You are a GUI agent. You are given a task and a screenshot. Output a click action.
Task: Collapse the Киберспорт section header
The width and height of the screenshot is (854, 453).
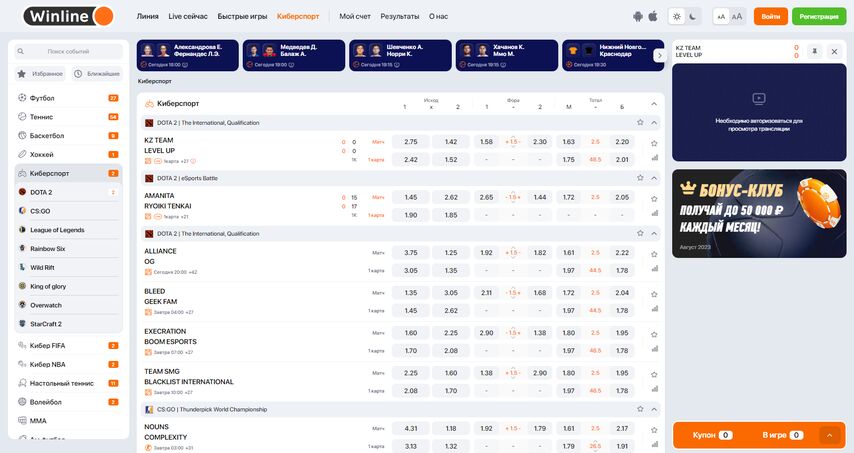654,103
